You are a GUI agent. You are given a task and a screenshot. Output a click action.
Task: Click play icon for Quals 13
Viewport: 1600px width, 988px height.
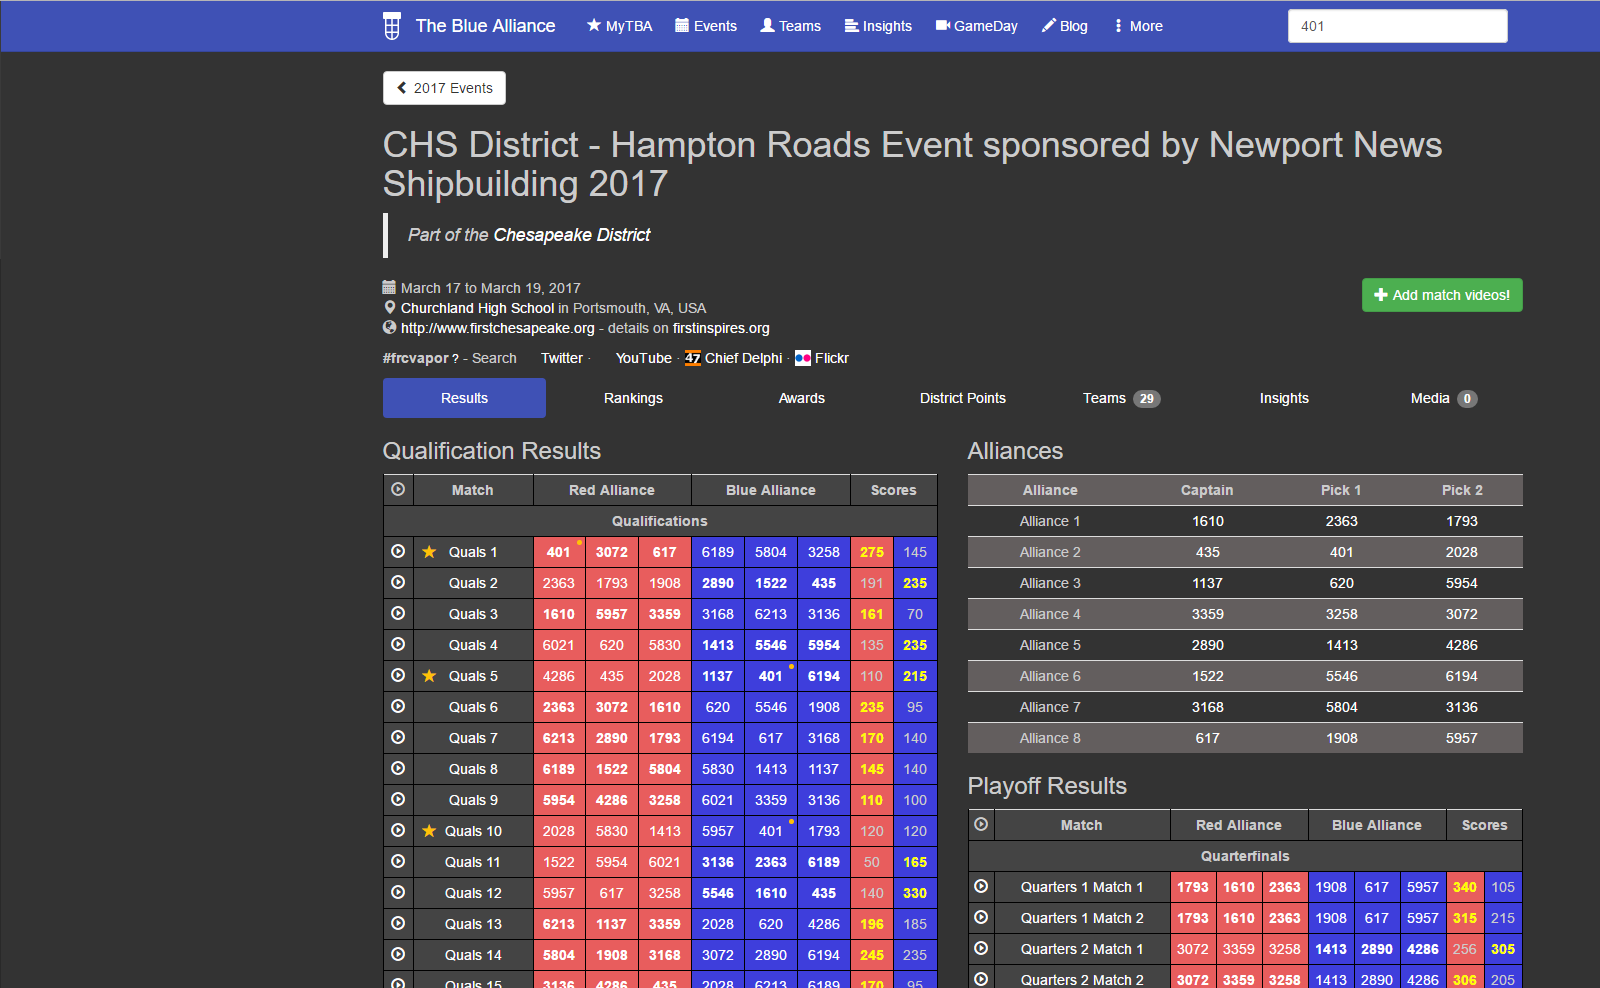coord(398,923)
